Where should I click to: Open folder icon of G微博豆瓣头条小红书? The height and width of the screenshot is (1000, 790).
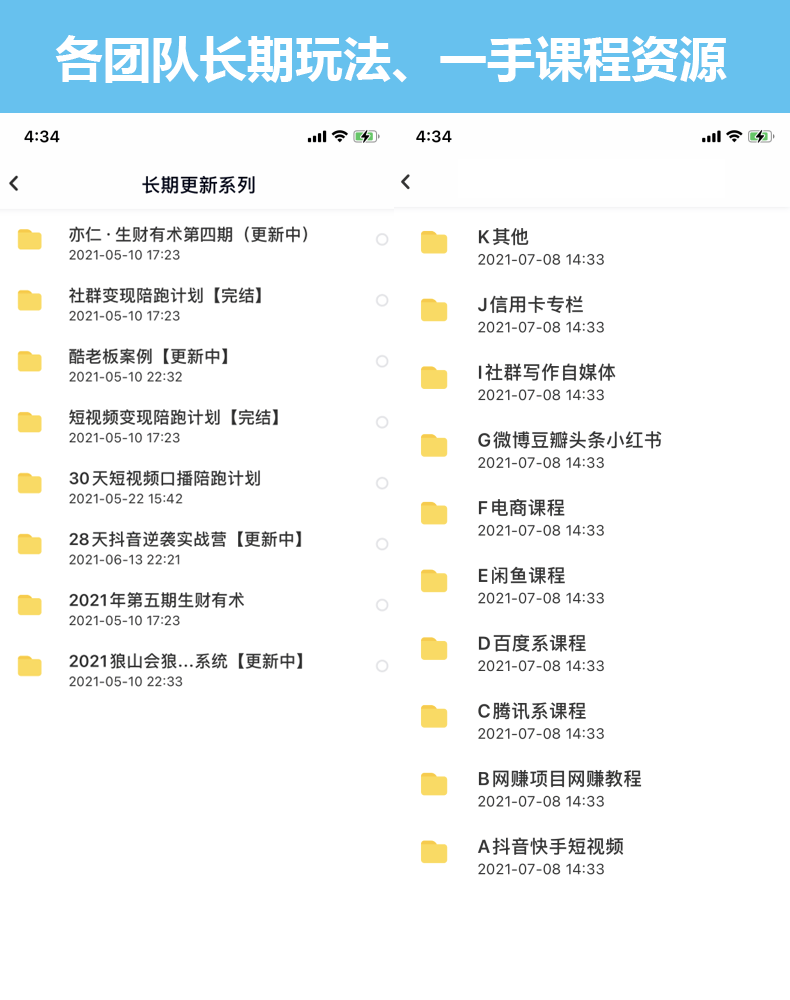(x=434, y=446)
